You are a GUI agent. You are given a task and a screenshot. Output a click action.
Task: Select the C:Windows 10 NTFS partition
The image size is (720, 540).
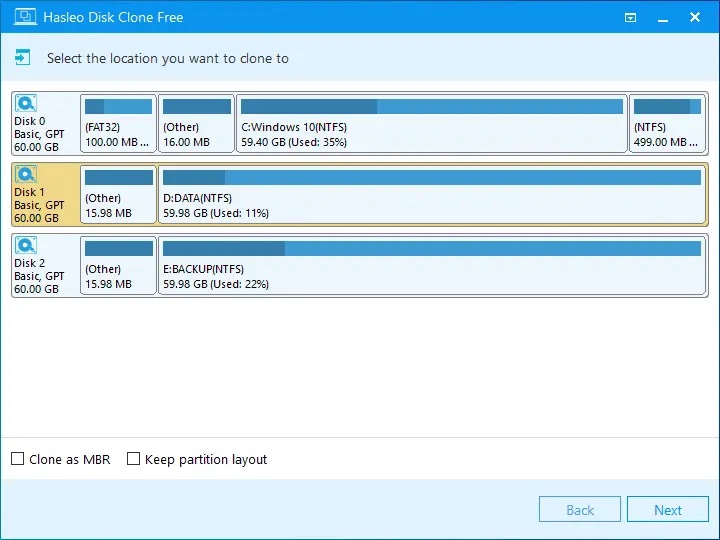(x=432, y=123)
